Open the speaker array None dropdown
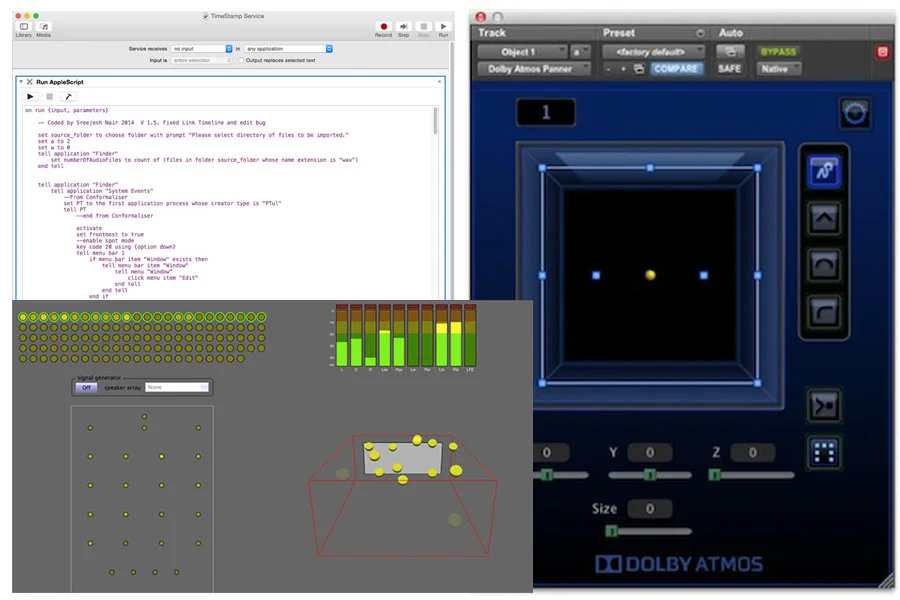900x600 pixels. click(177, 388)
